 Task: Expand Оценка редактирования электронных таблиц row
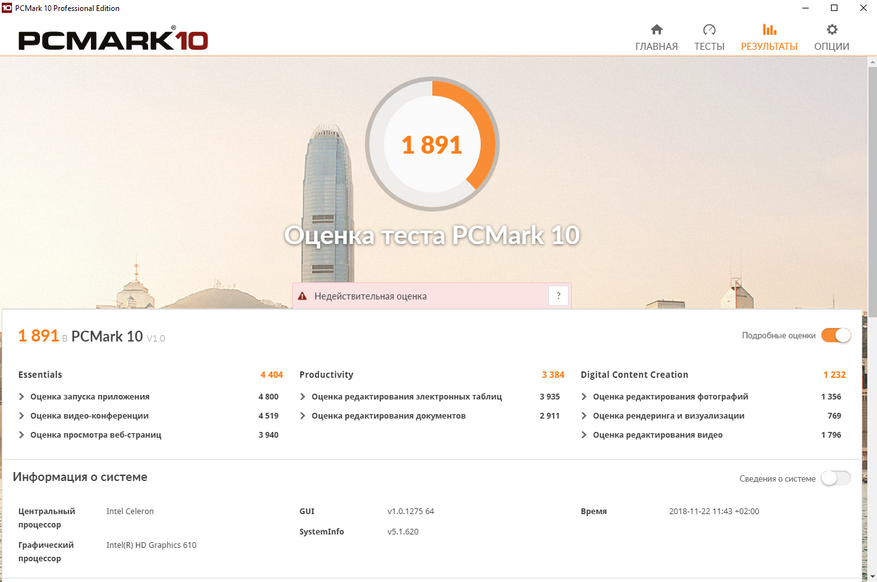tap(303, 397)
